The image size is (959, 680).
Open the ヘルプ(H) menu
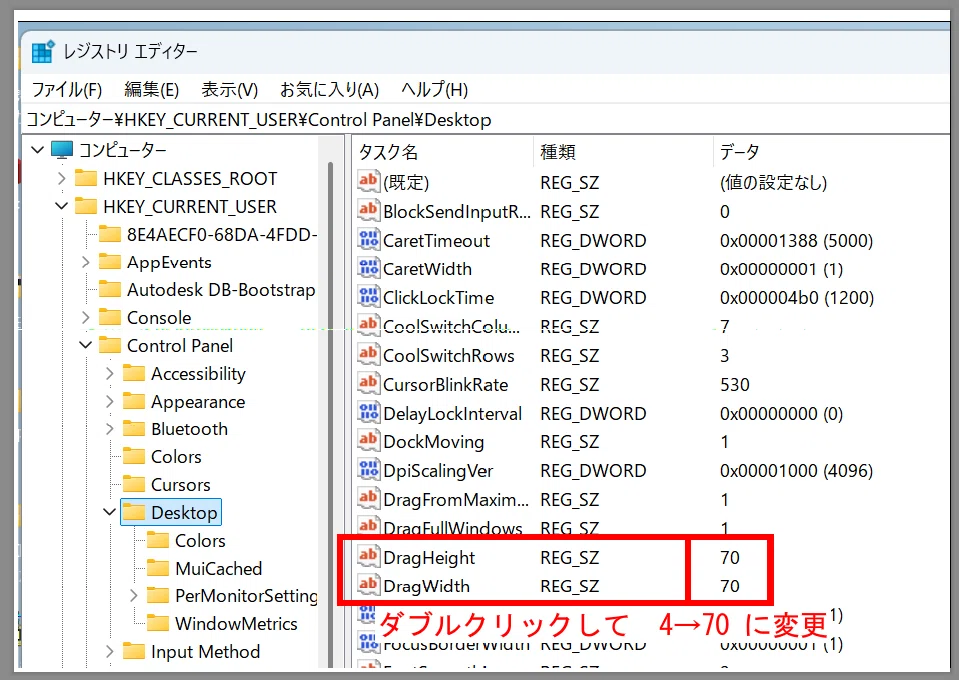434,90
